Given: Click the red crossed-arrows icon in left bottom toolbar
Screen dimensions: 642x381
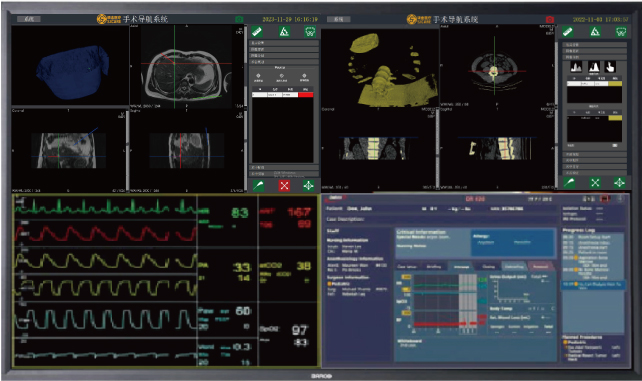Looking at the screenshot, I should tap(284, 185).
